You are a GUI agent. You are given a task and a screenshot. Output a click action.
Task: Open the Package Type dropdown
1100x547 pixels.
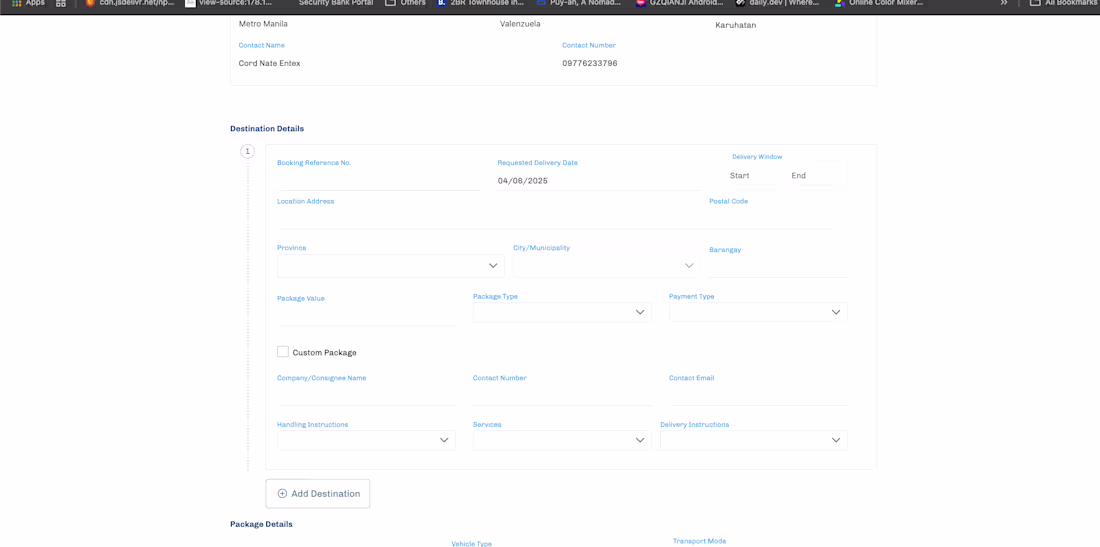click(562, 312)
